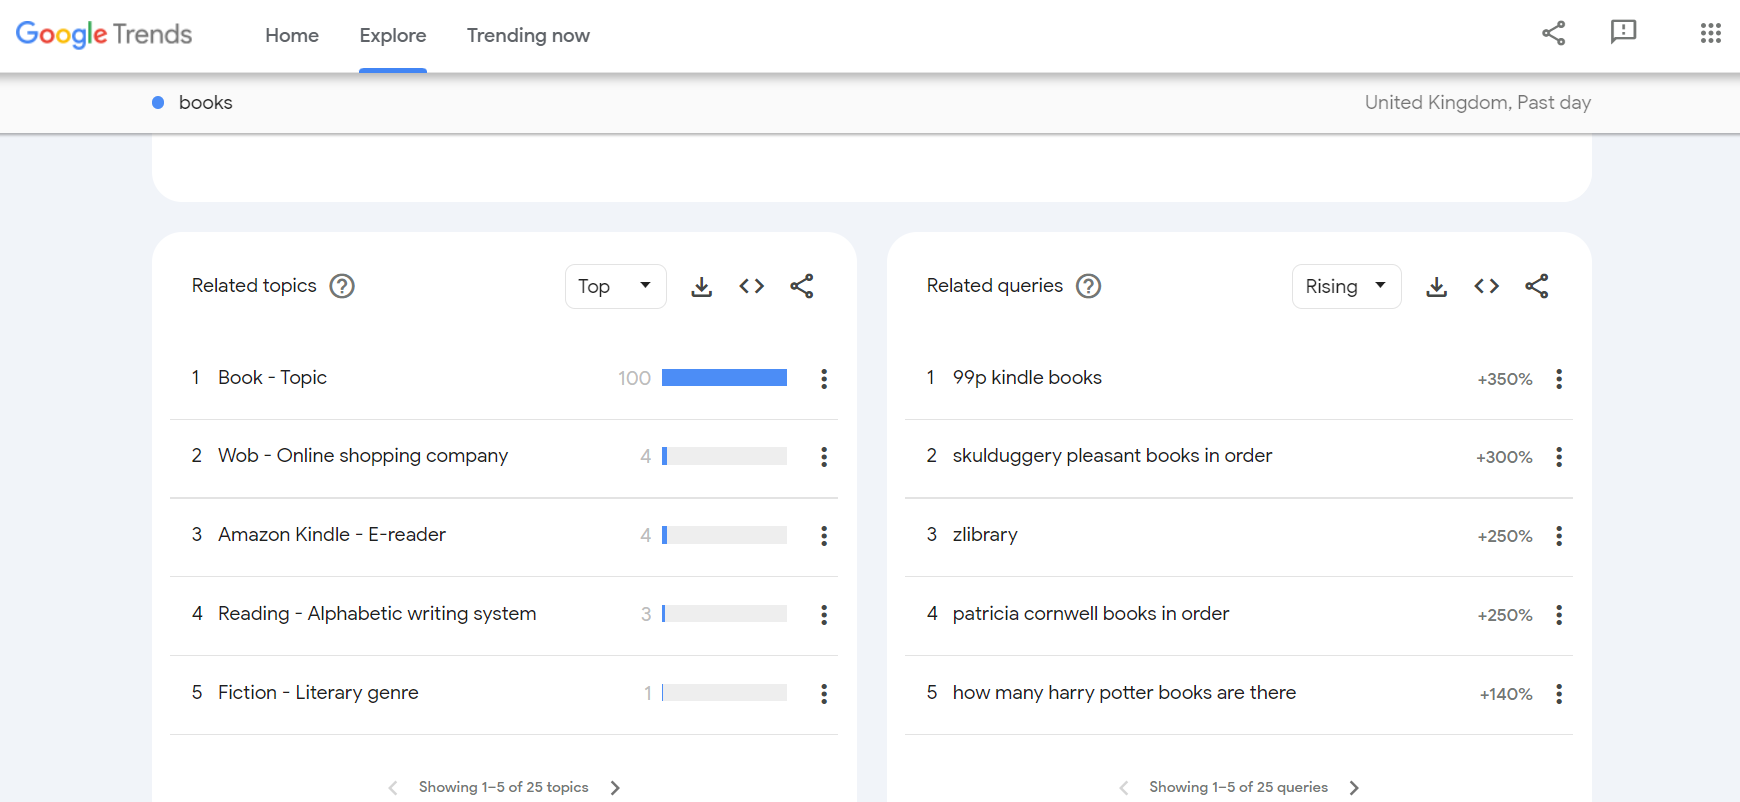Click the value bar for Fiction
Viewport: 1740px width, 802px height.
(x=724, y=693)
